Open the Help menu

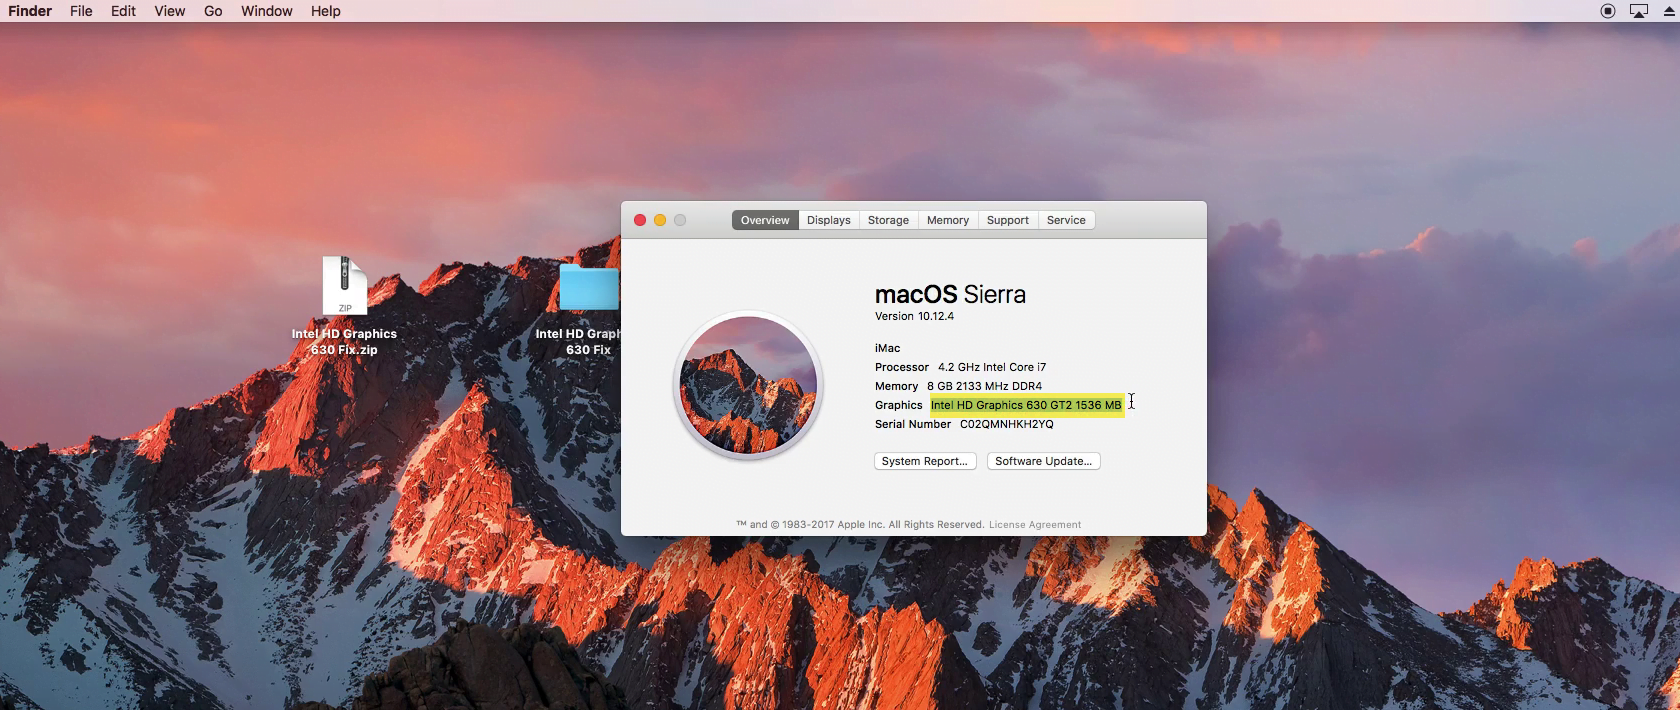325,11
